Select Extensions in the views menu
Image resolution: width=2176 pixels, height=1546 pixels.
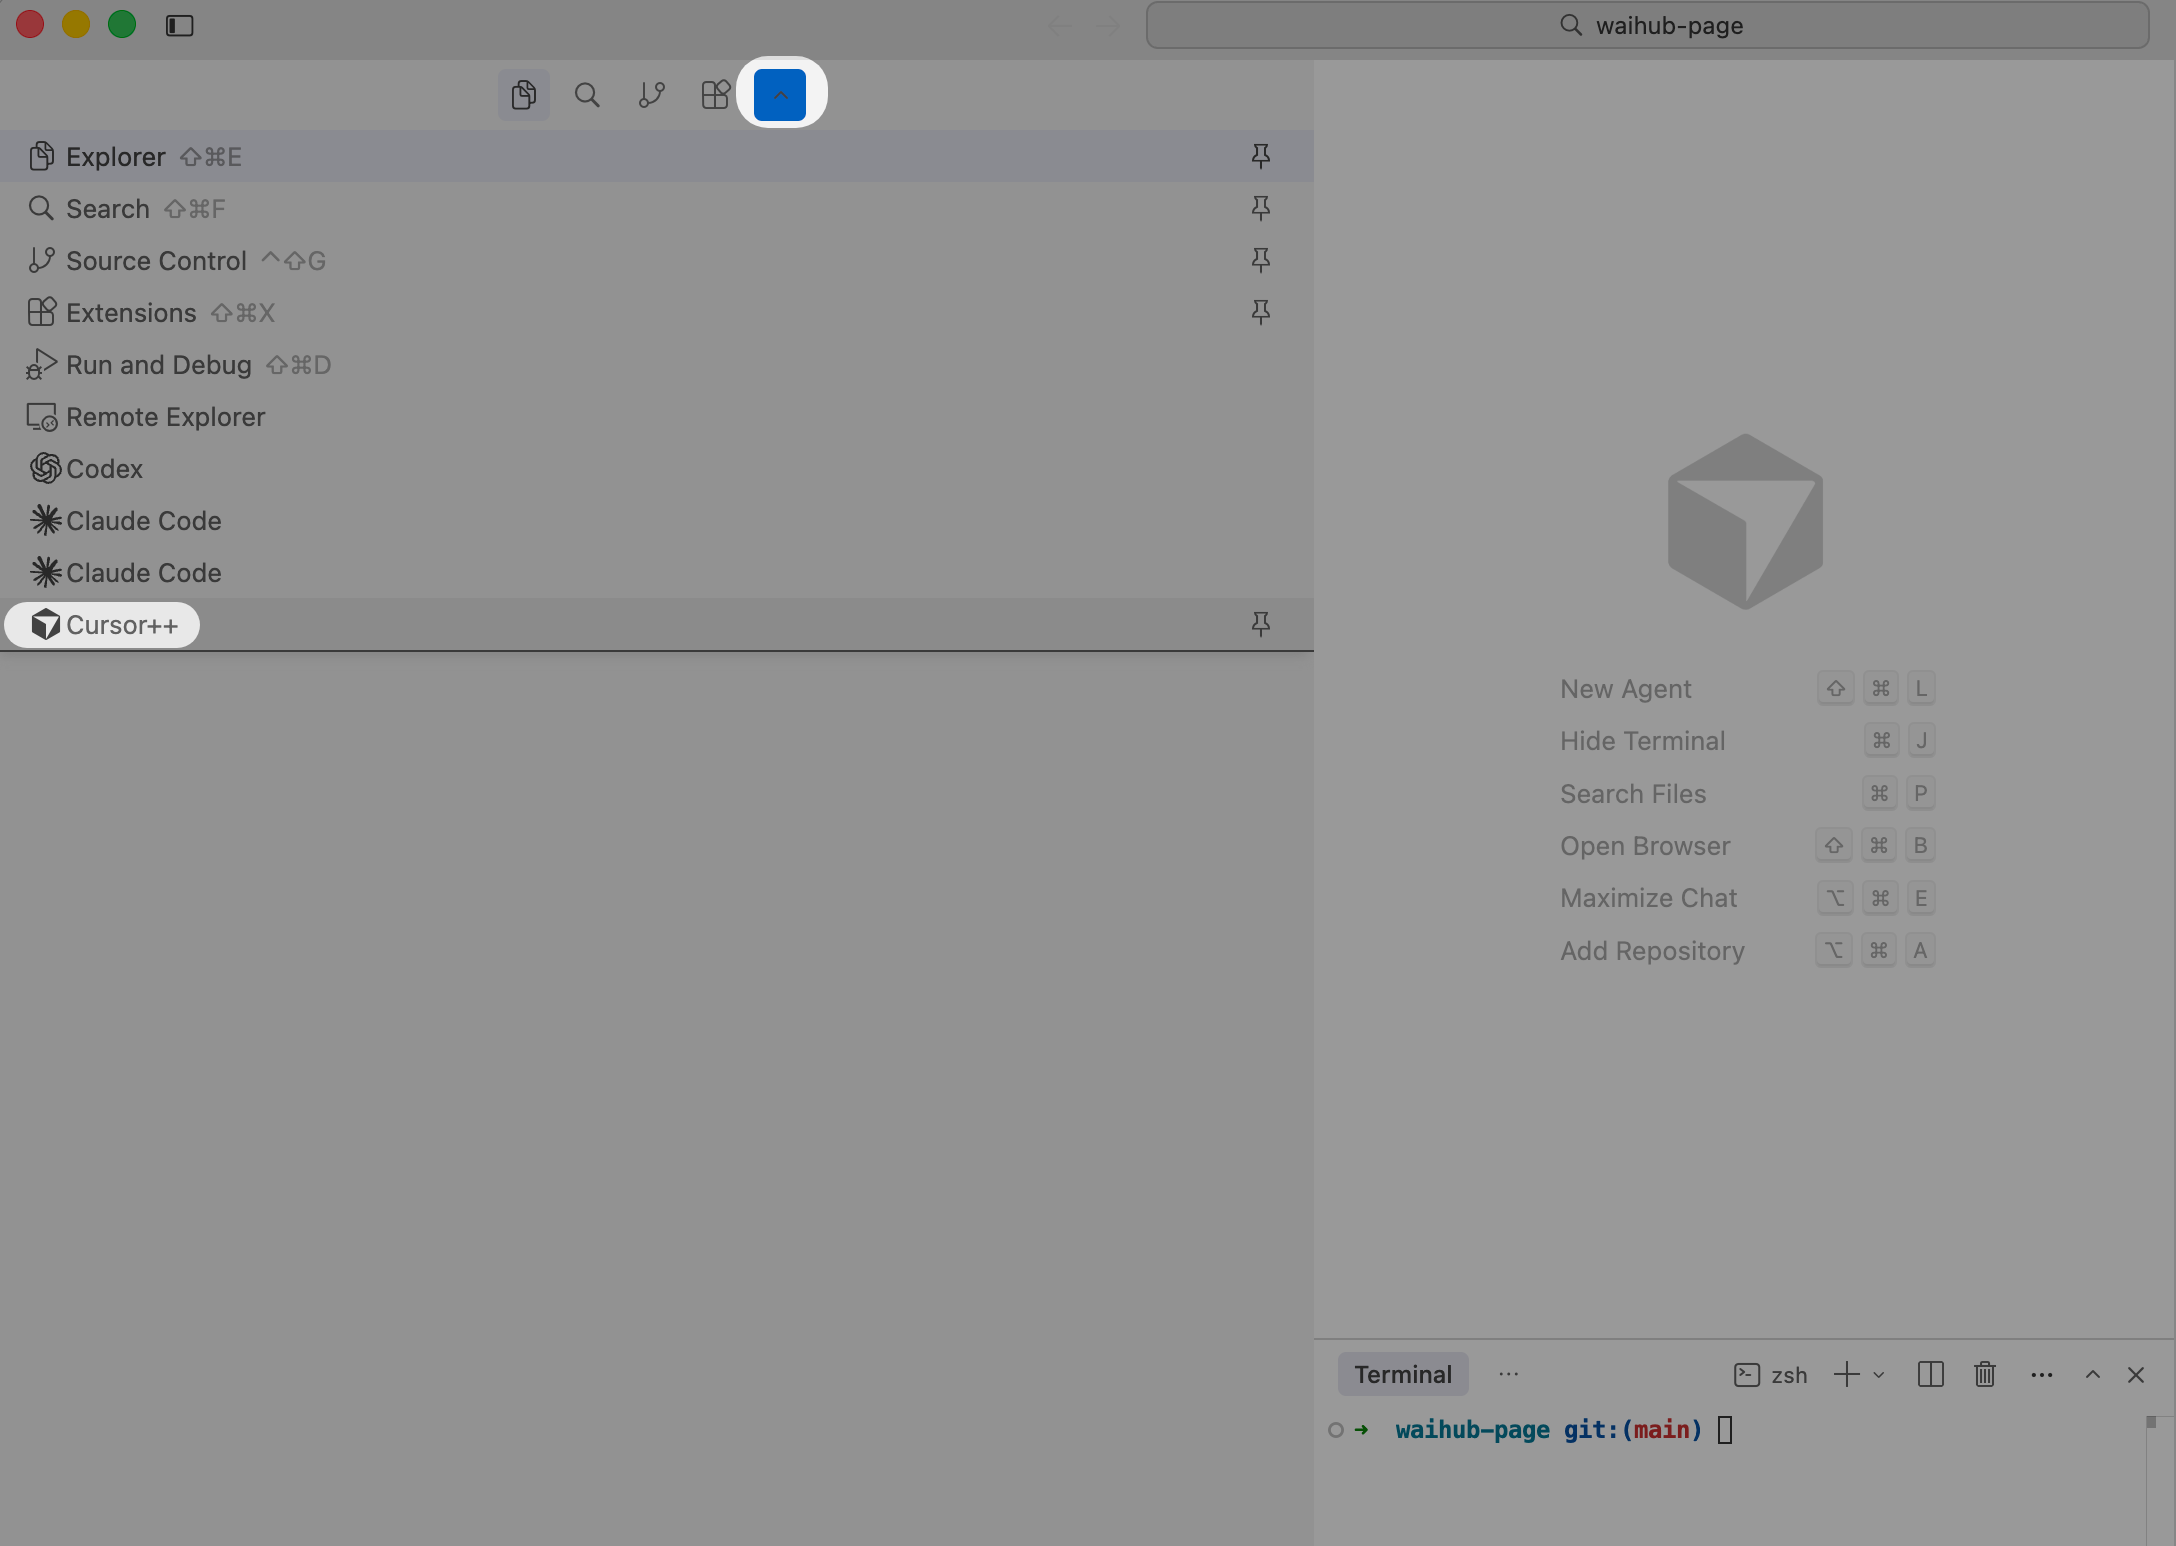point(657,312)
